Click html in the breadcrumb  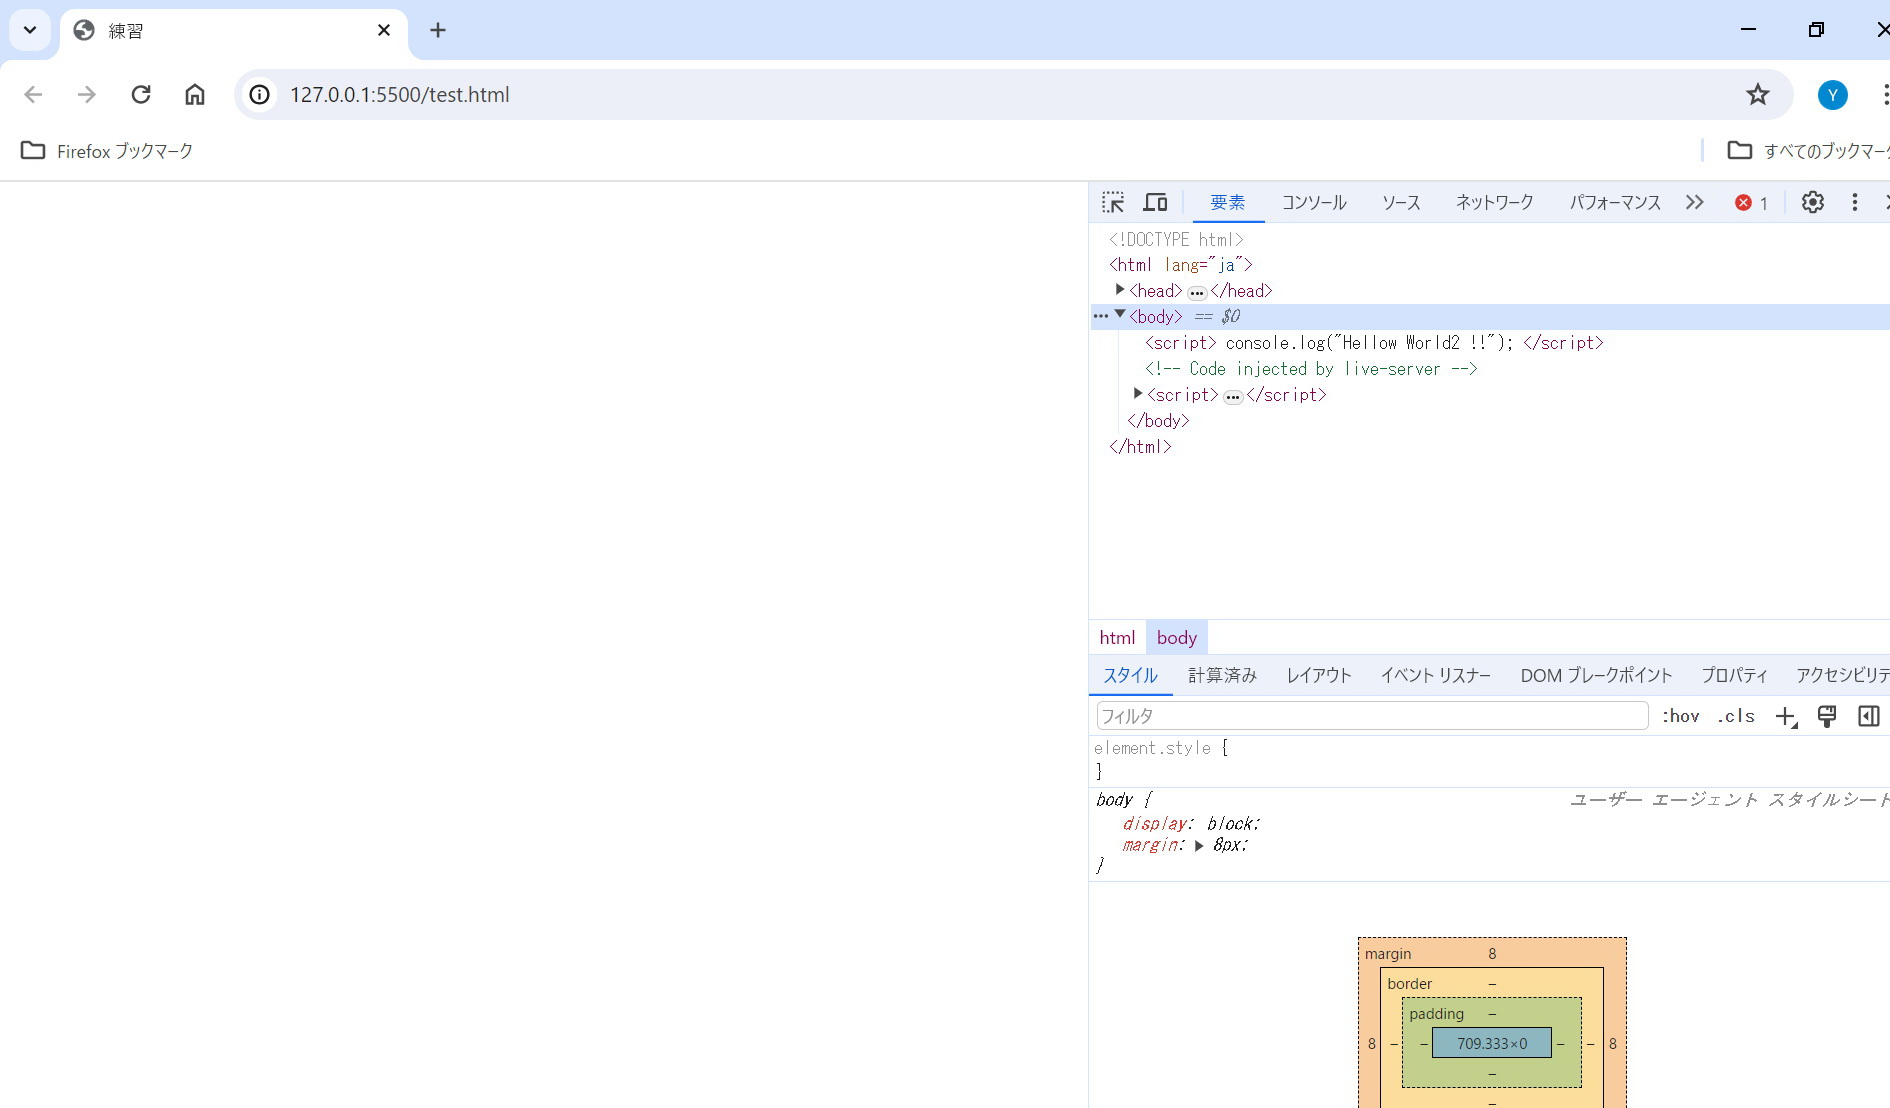click(x=1117, y=638)
